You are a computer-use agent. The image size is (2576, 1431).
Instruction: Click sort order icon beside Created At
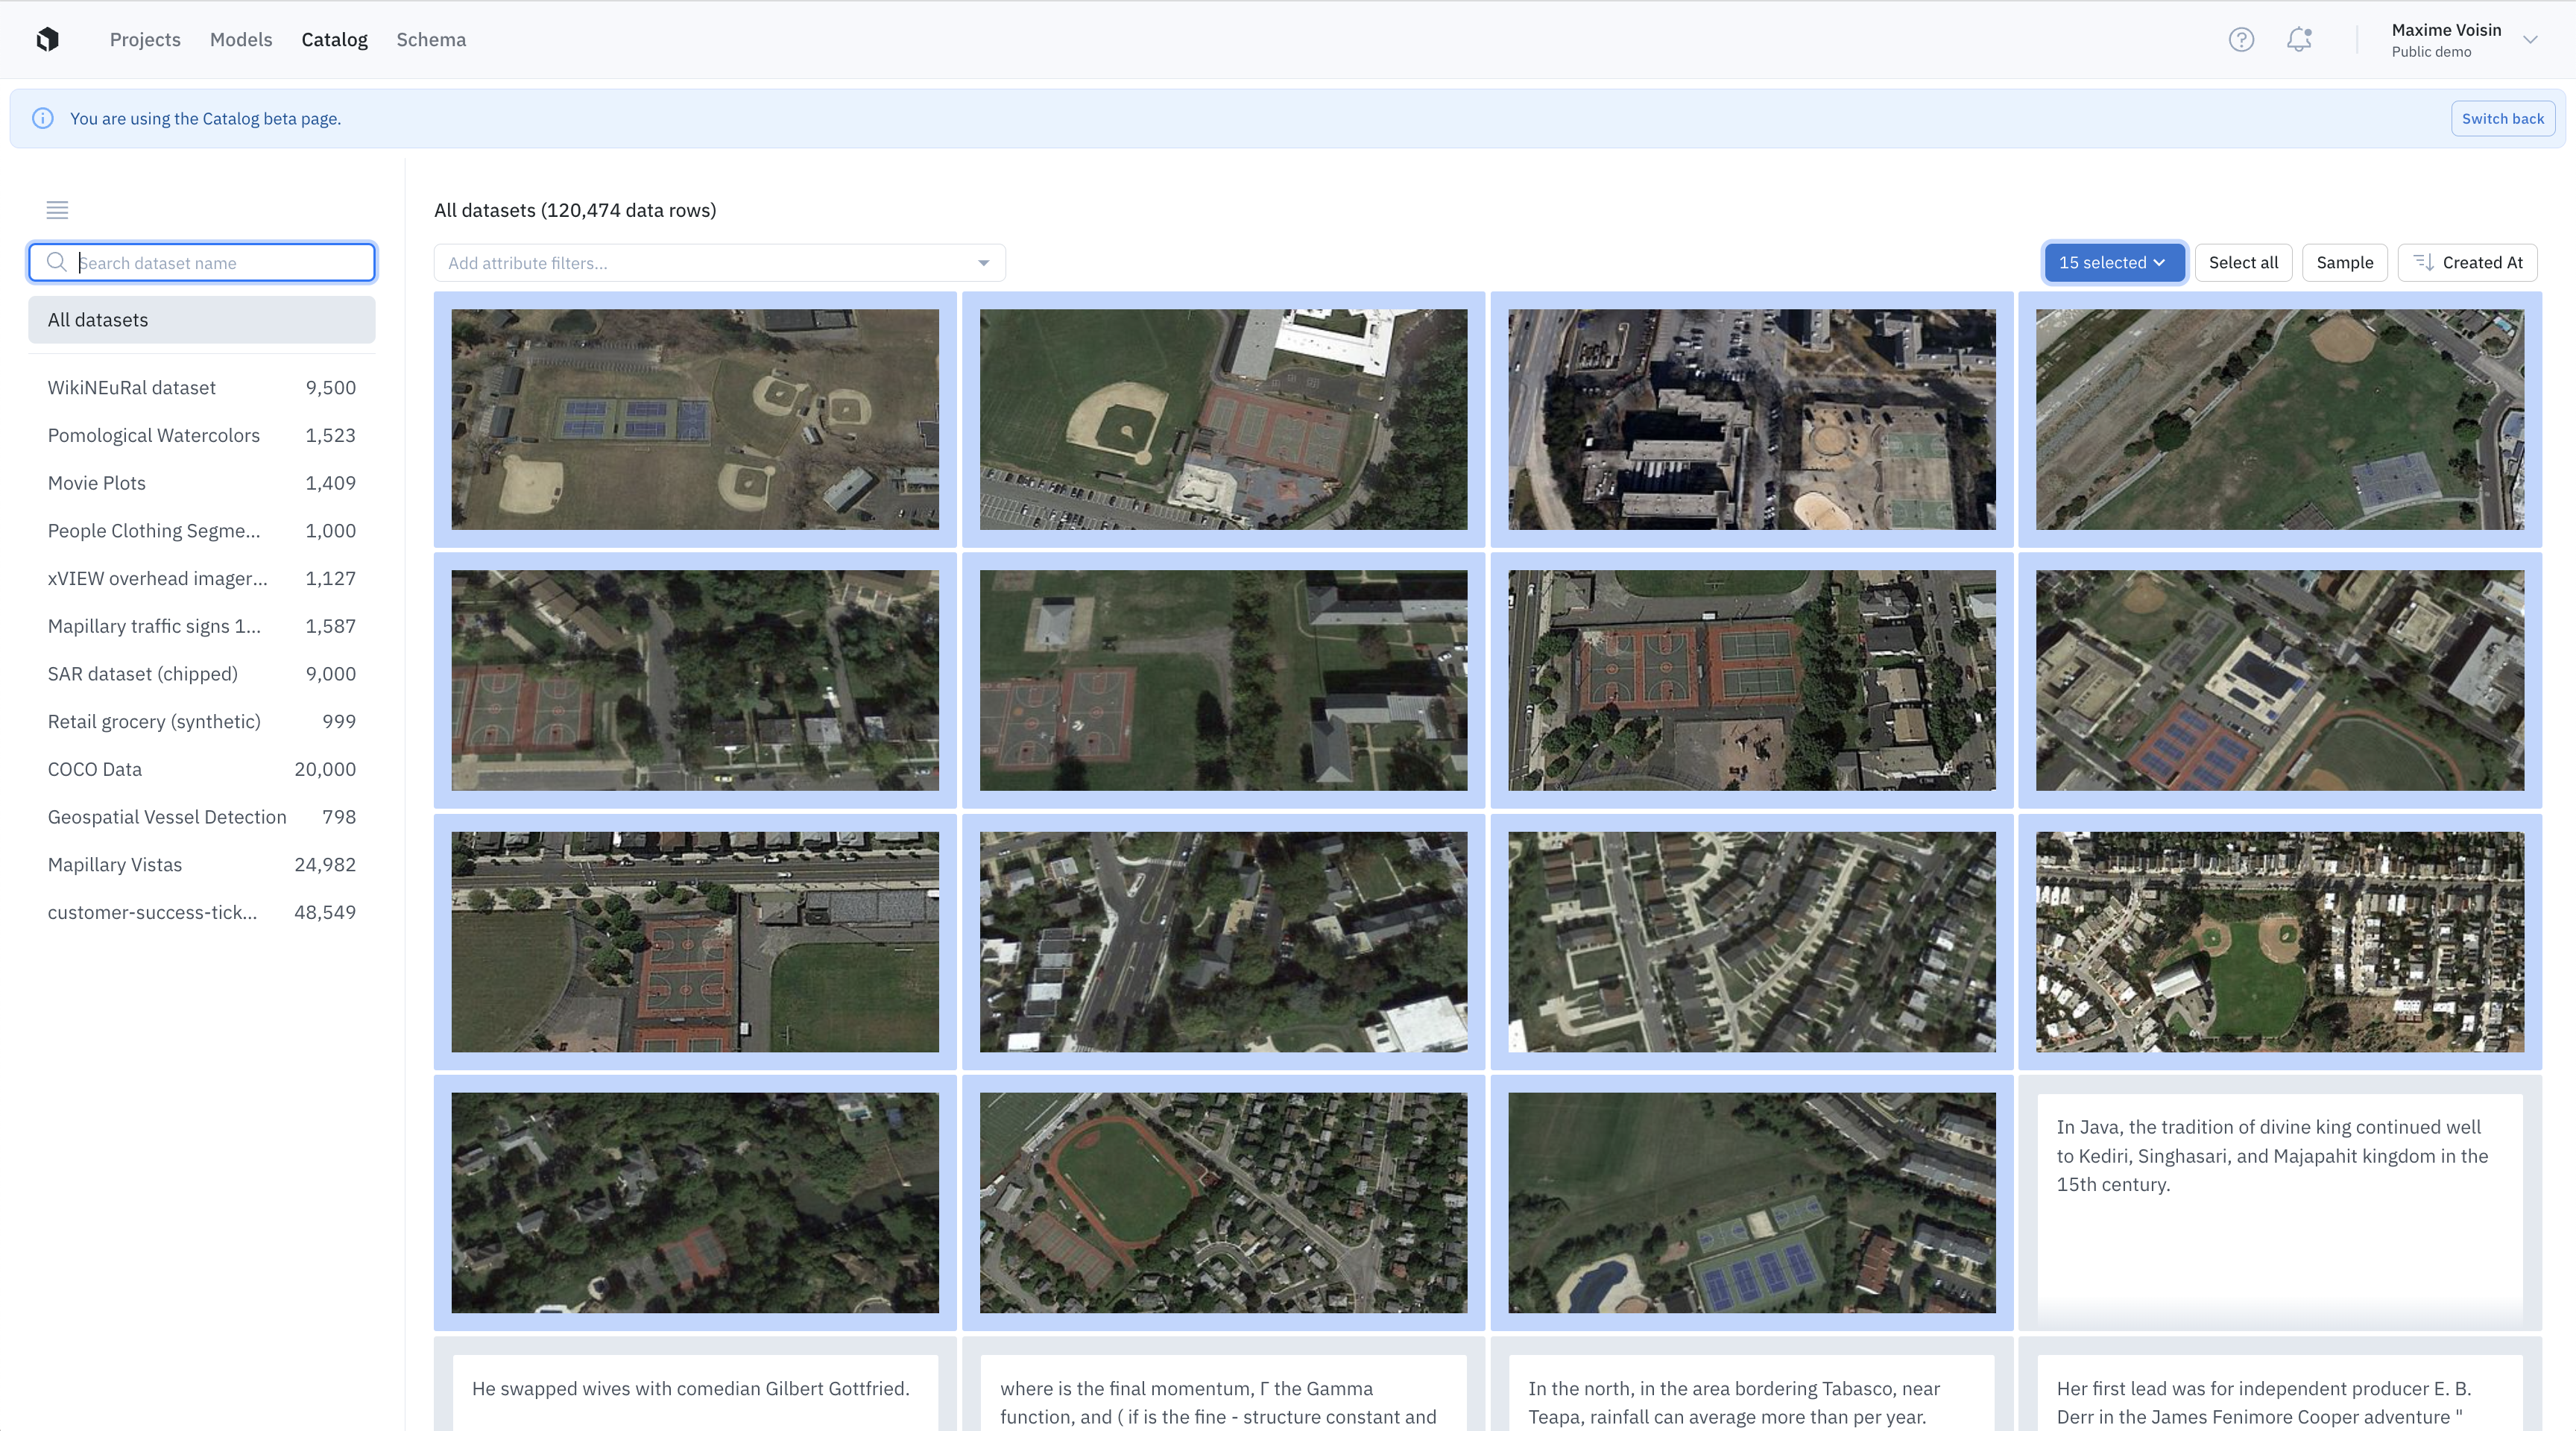pos(2424,262)
